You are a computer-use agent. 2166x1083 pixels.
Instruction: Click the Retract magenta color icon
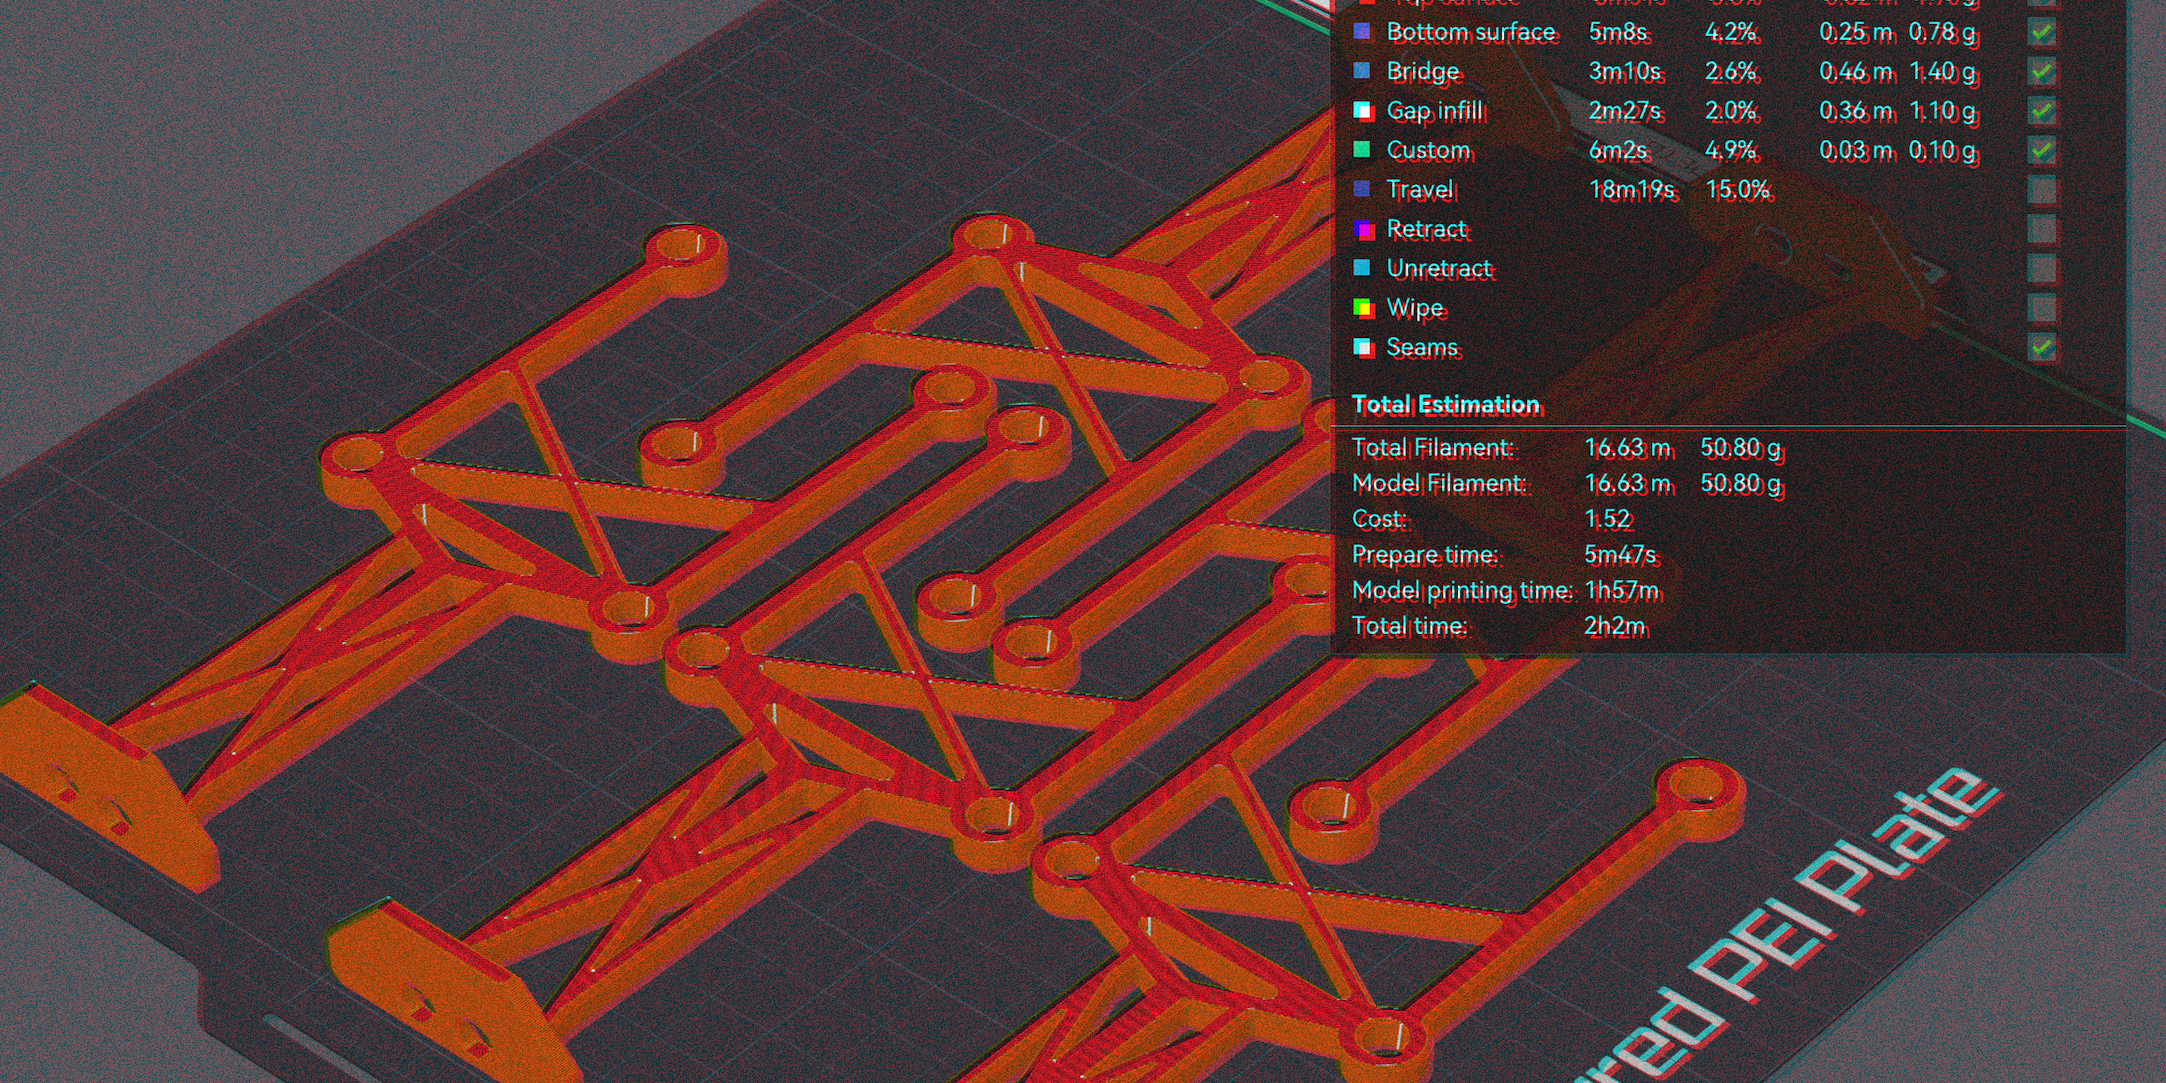[x=1362, y=229]
